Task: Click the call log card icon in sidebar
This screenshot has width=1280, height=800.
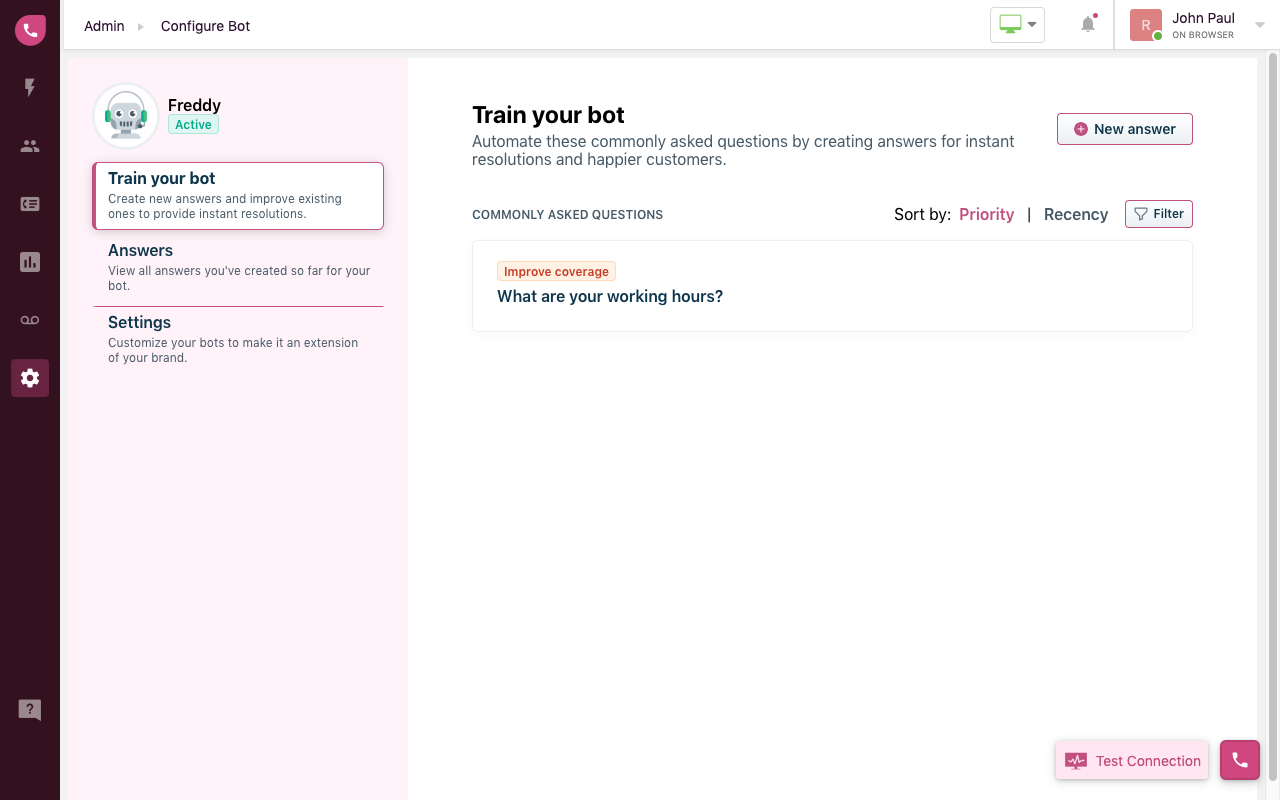Action: [x=30, y=203]
